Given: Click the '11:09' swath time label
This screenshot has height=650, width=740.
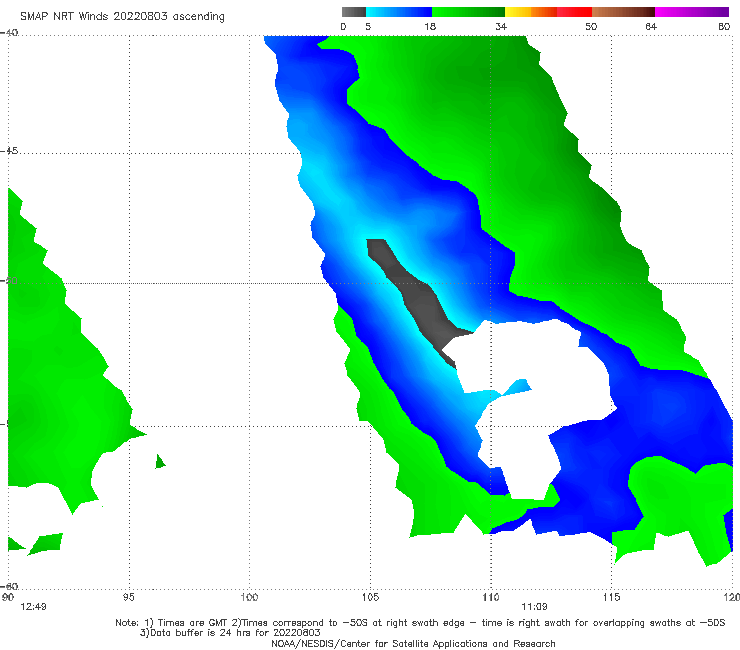Looking at the screenshot, I should [534, 607].
